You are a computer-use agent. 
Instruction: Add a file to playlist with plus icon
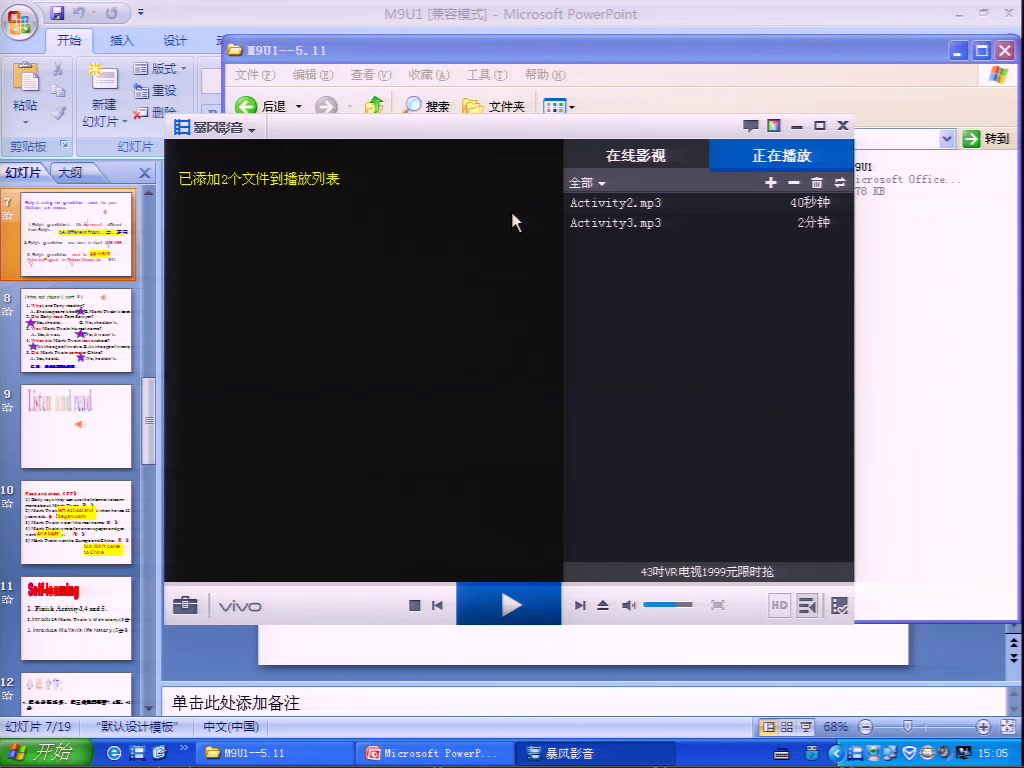click(x=771, y=183)
